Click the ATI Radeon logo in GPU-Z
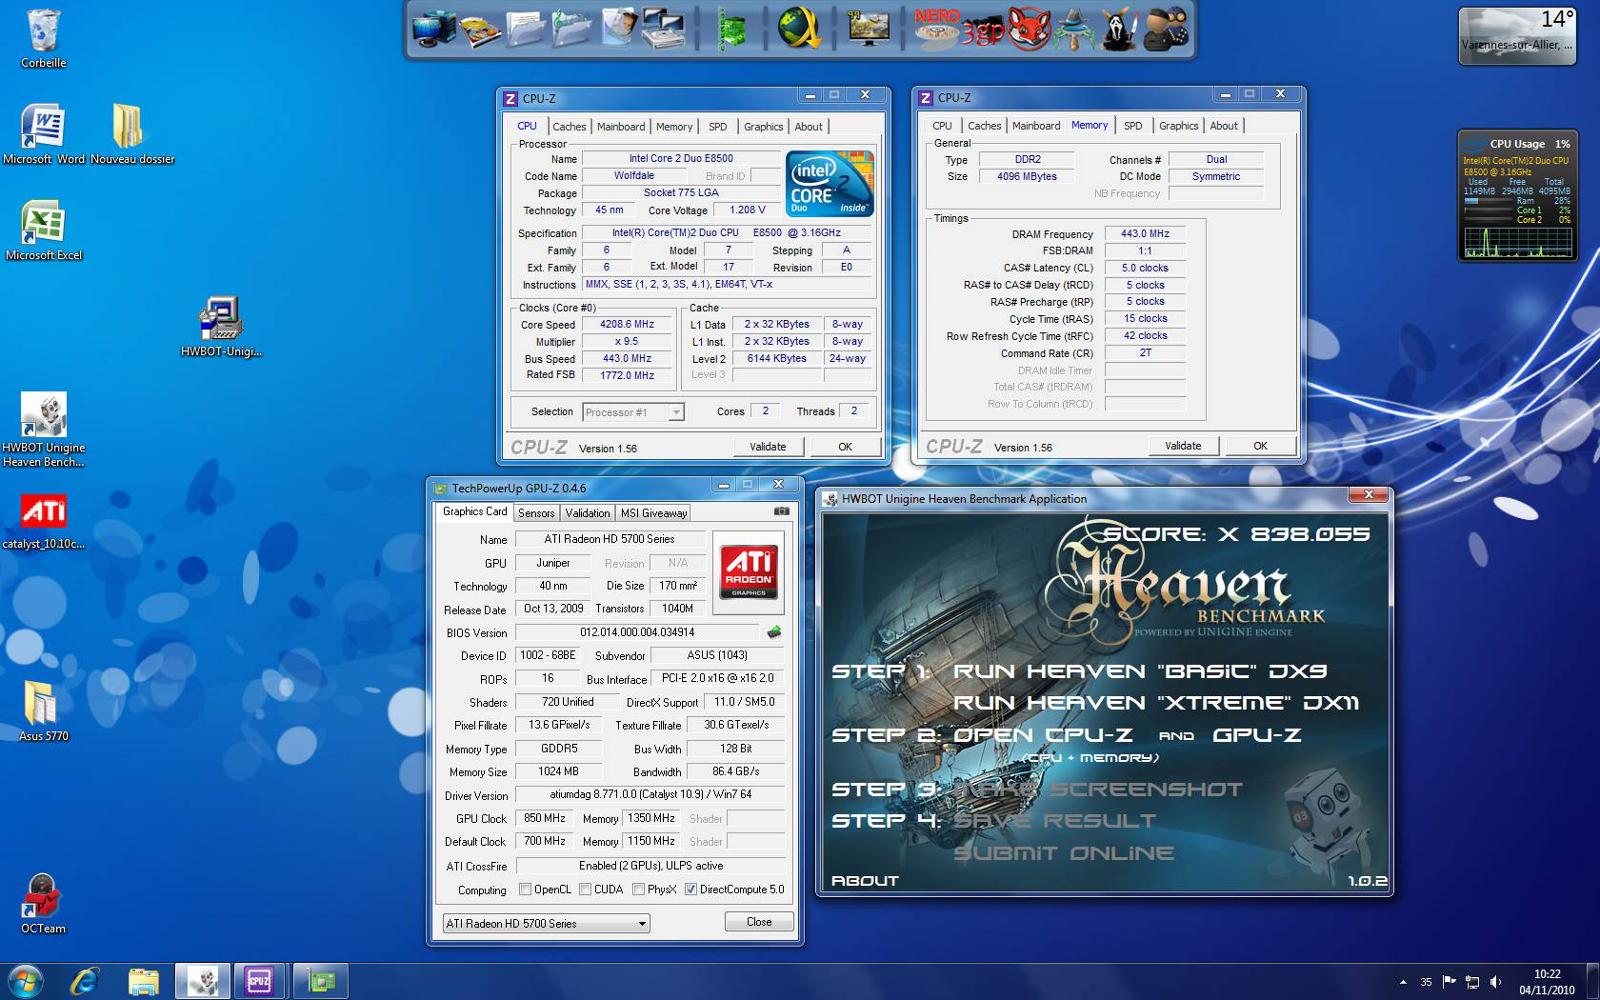This screenshot has width=1600, height=1000. coord(749,572)
